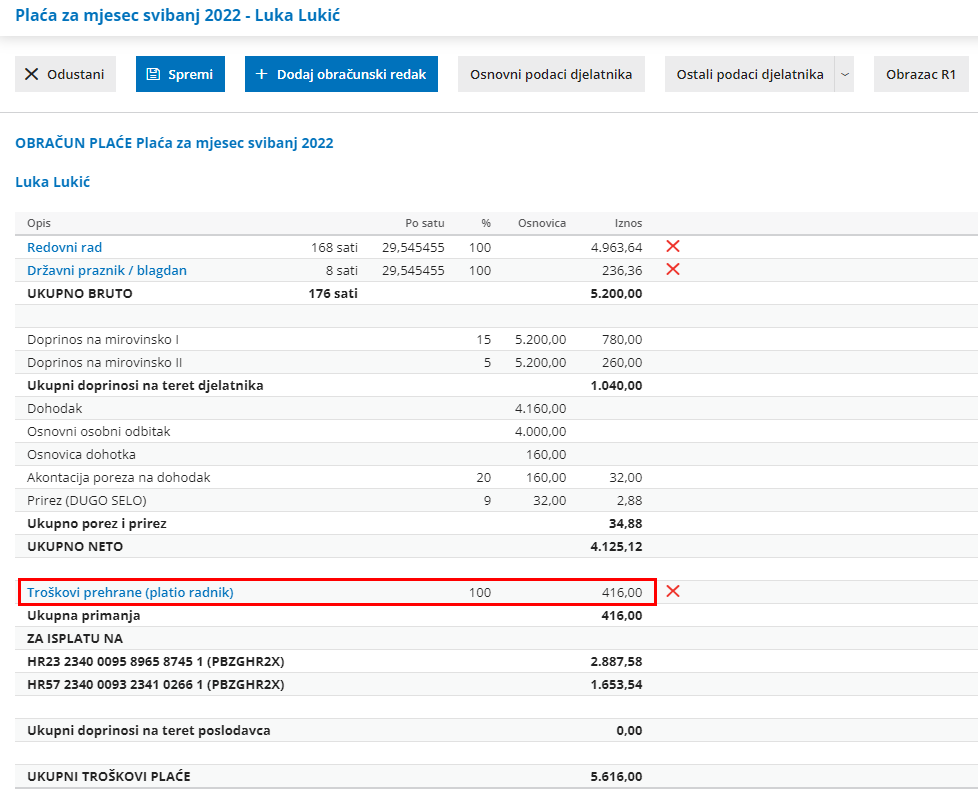Open the Redovni rad entry
Image resolution: width=978 pixels, height=796 pixels.
click(64, 247)
